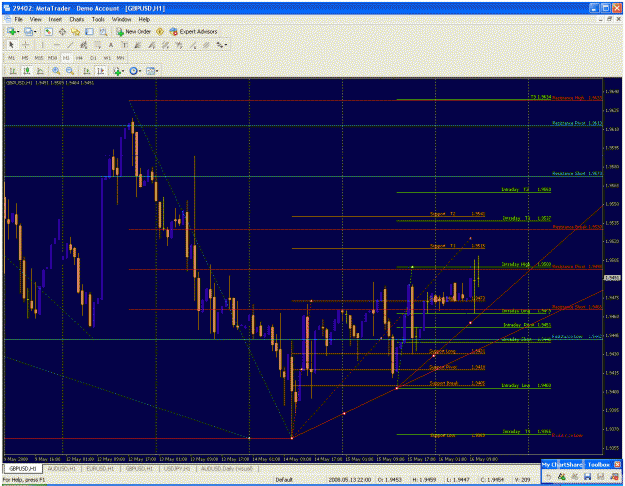Zoom out of the chart
The width and height of the screenshot is (625, 486).
pyautogui.click(x=70, y=71)
